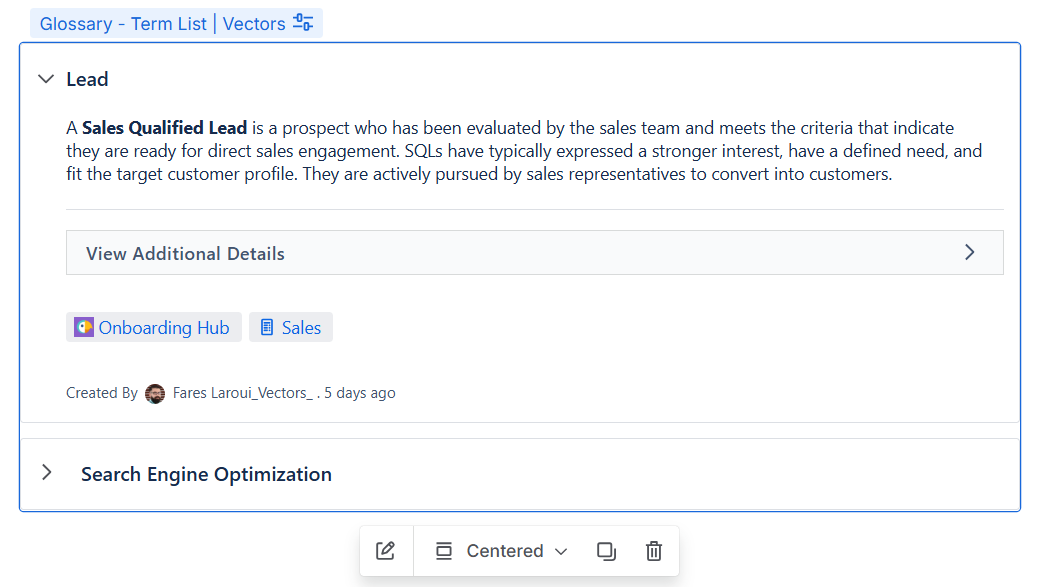The image size is (1037, 587).
Task: Open the Onboarding Hub link
Action: point(164,328)
